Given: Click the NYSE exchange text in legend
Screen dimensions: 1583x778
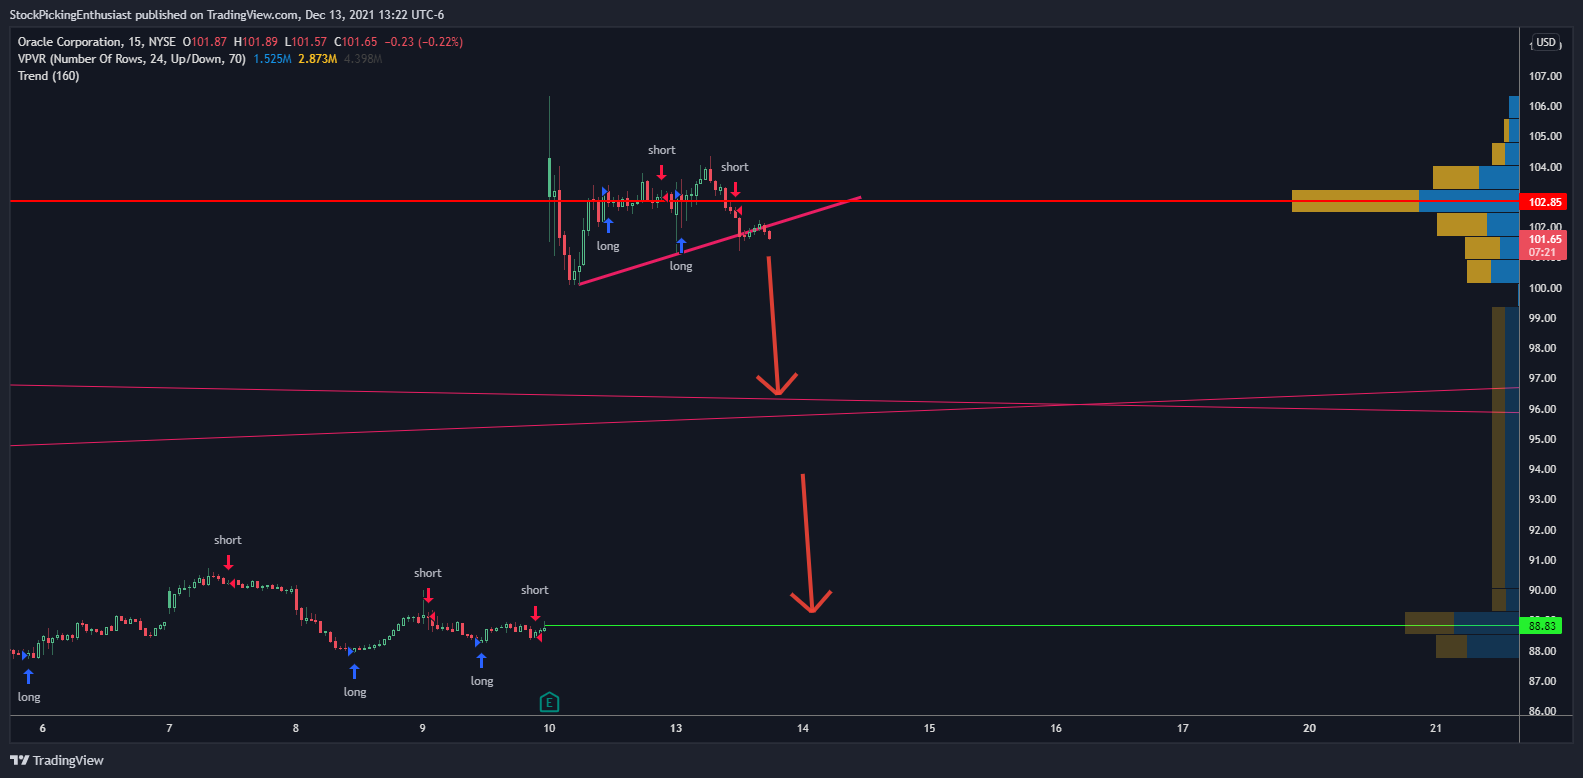Looking at the screenshot, I should [162, 42].
